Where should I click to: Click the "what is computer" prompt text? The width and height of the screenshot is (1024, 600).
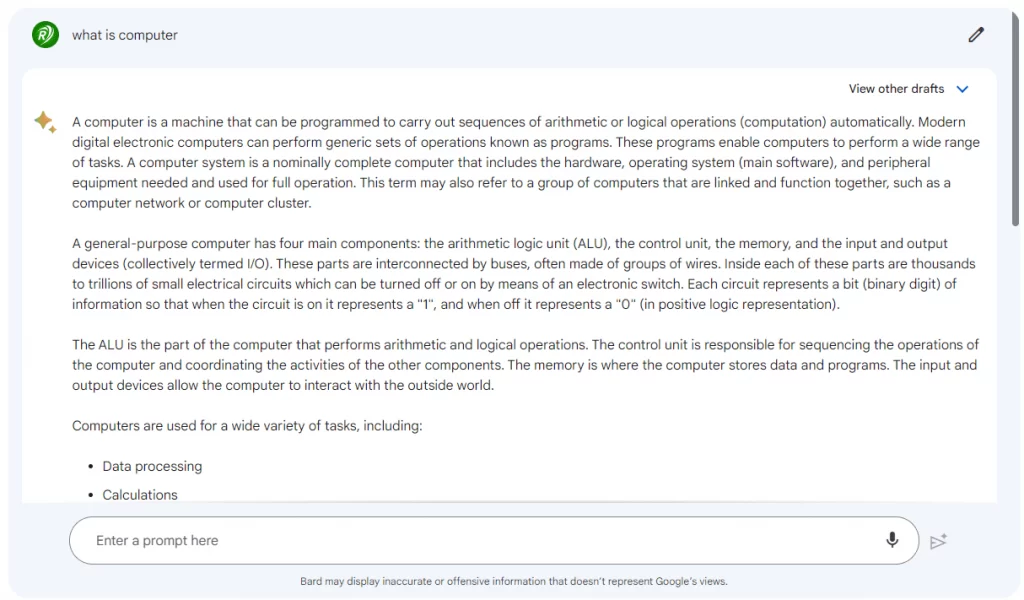(125, 35)
